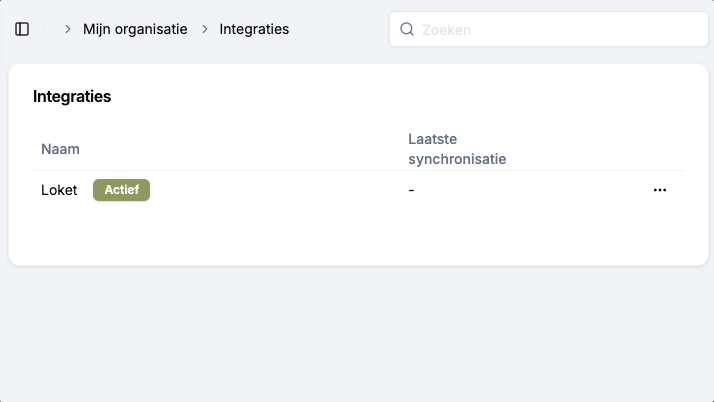
Task: Click the empty Naam cell right of Actief
Action: click(270, 190)
